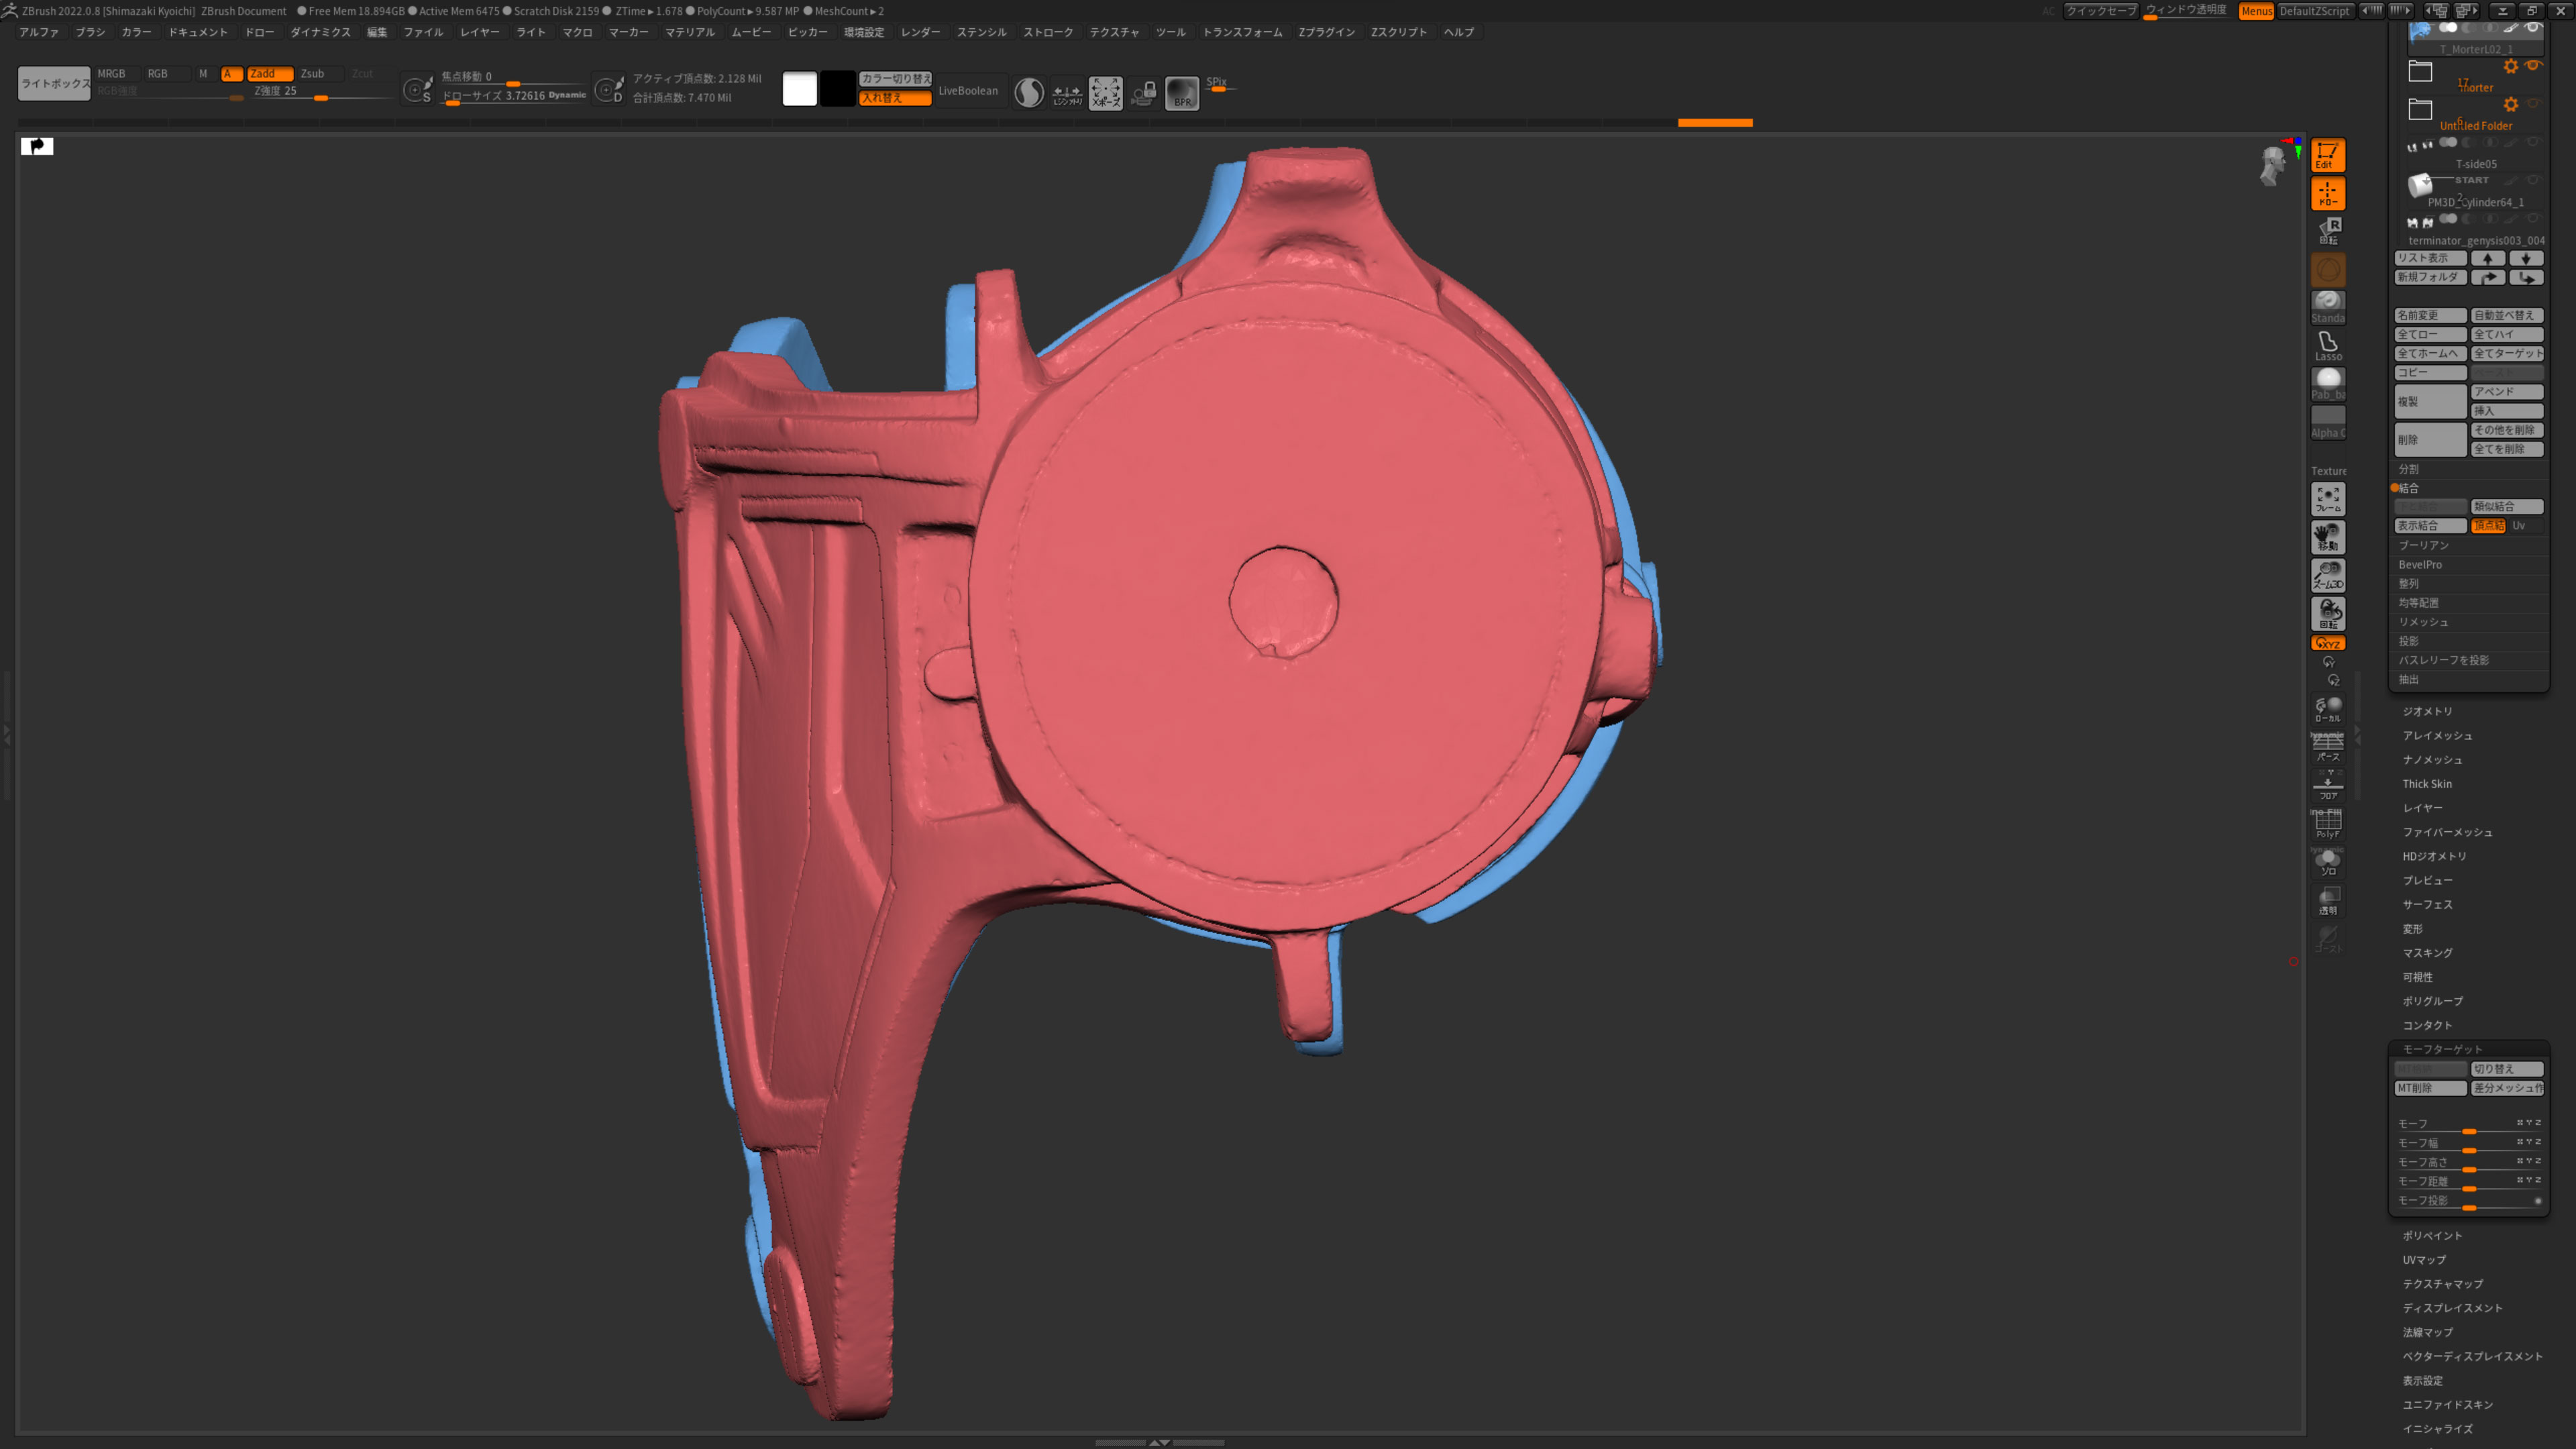Choose the Lasso stroke icon

2327,346
